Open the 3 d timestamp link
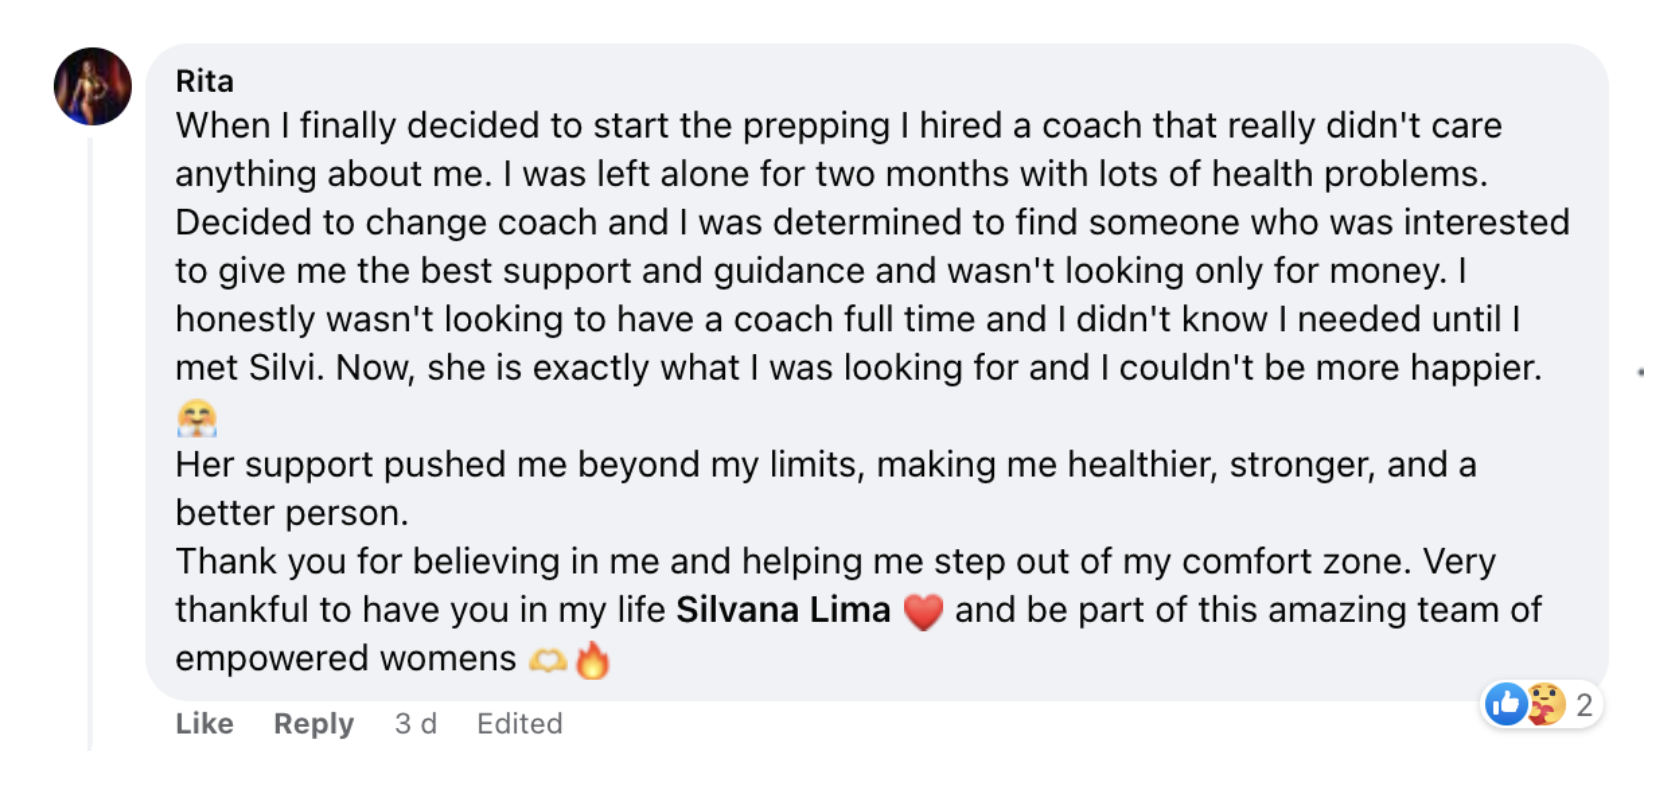Viewport: 1664px width, 800px height. pyautogui.click(x=415, y=723)
